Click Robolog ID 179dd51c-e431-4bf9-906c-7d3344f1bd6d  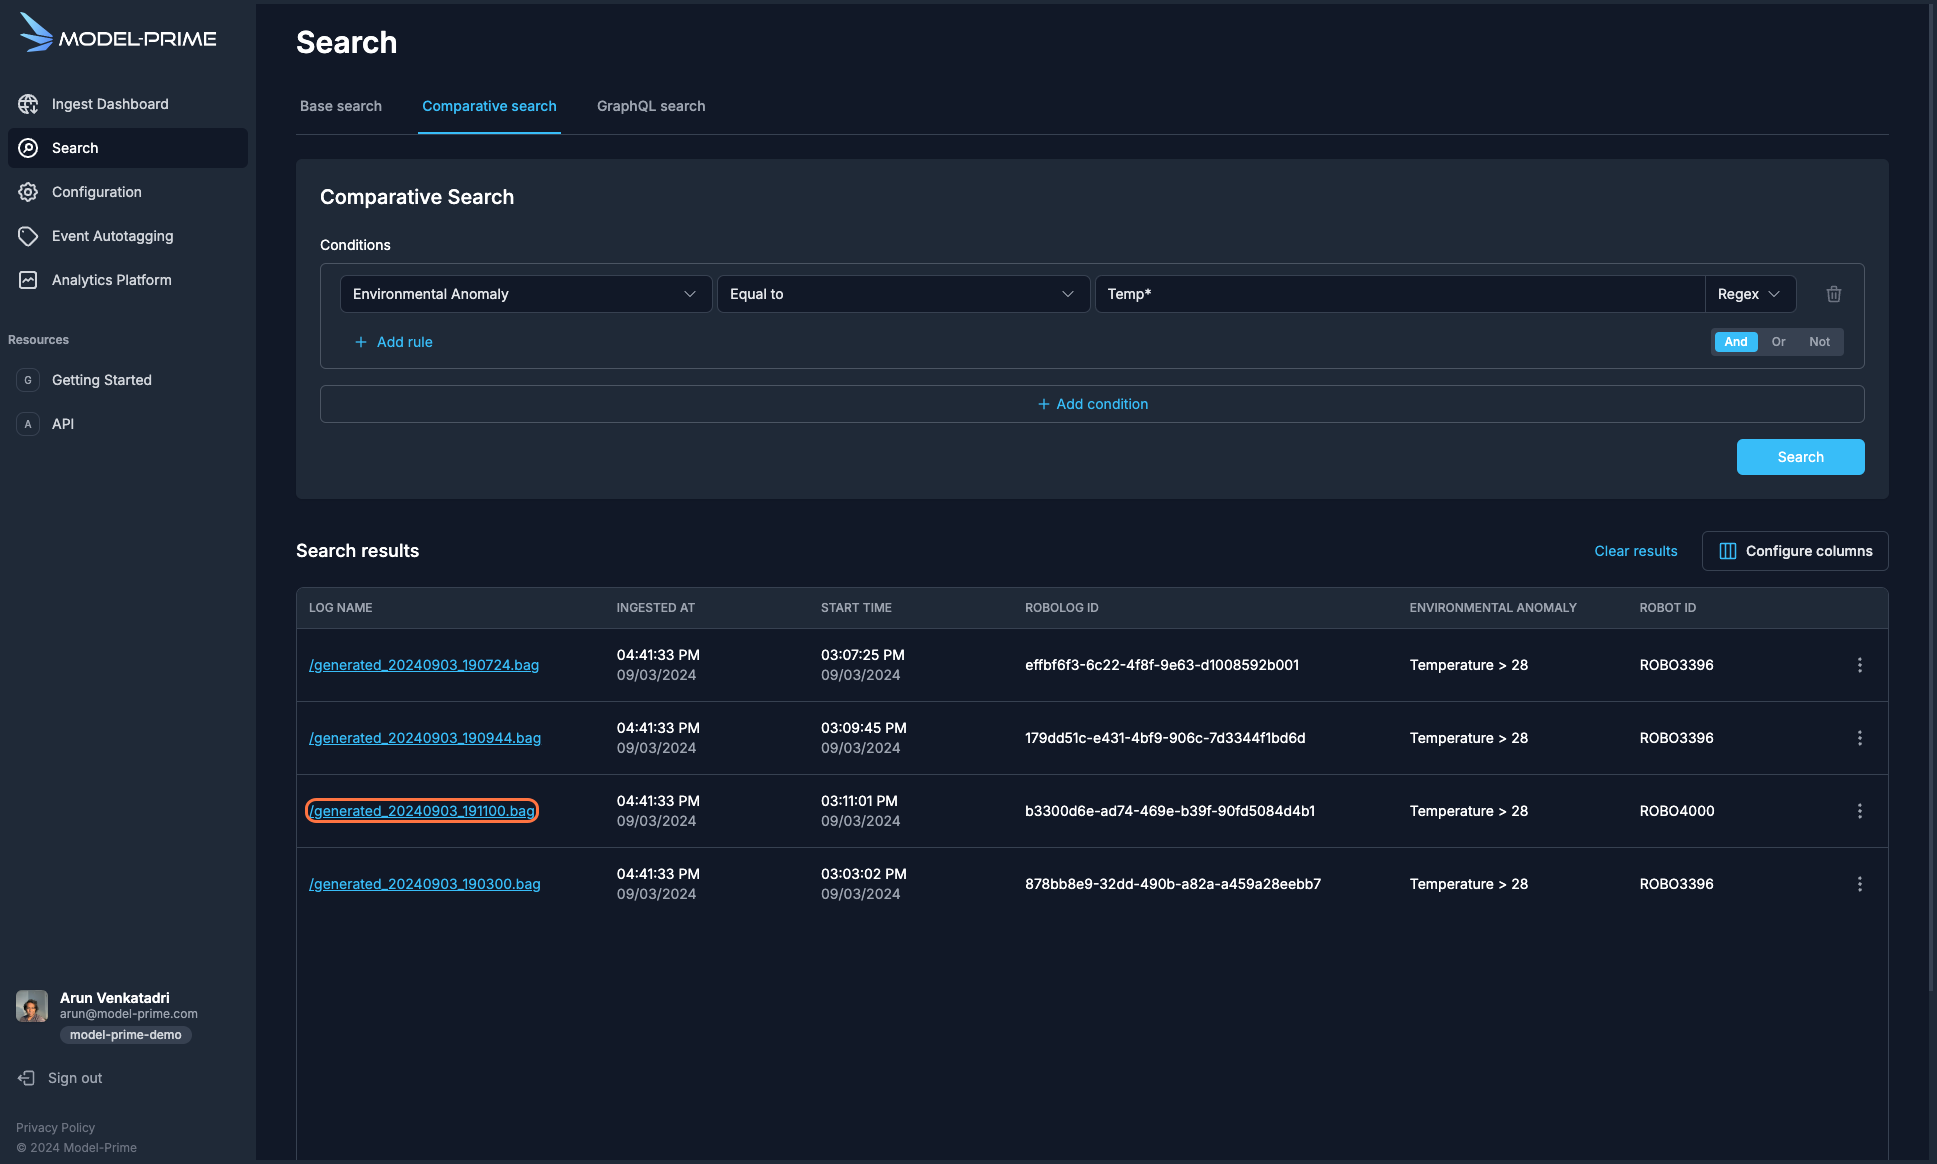tap(1165, 738)
